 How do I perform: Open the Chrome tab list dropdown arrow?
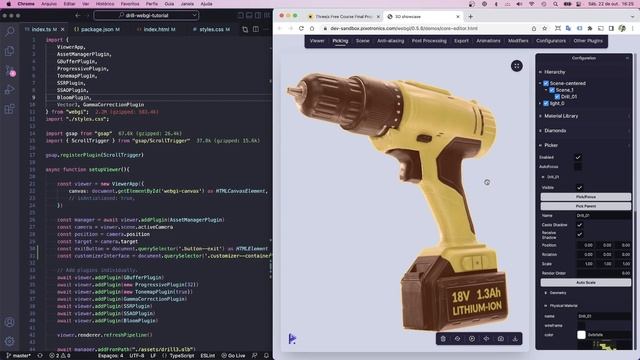pos(633,17)
